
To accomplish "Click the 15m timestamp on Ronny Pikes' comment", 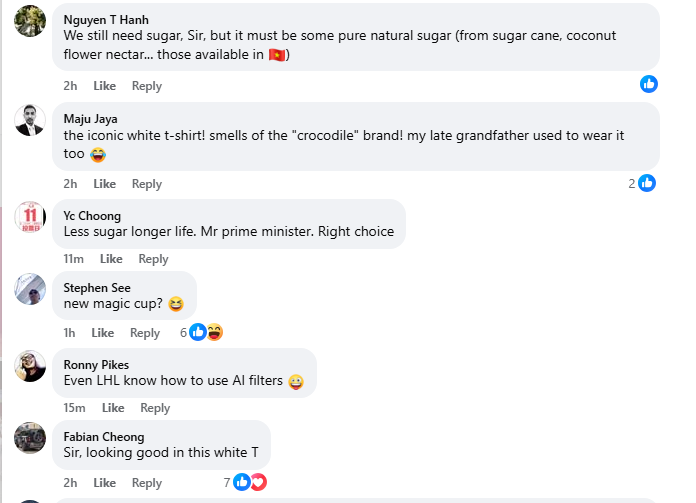I will [x=74, y=408].
